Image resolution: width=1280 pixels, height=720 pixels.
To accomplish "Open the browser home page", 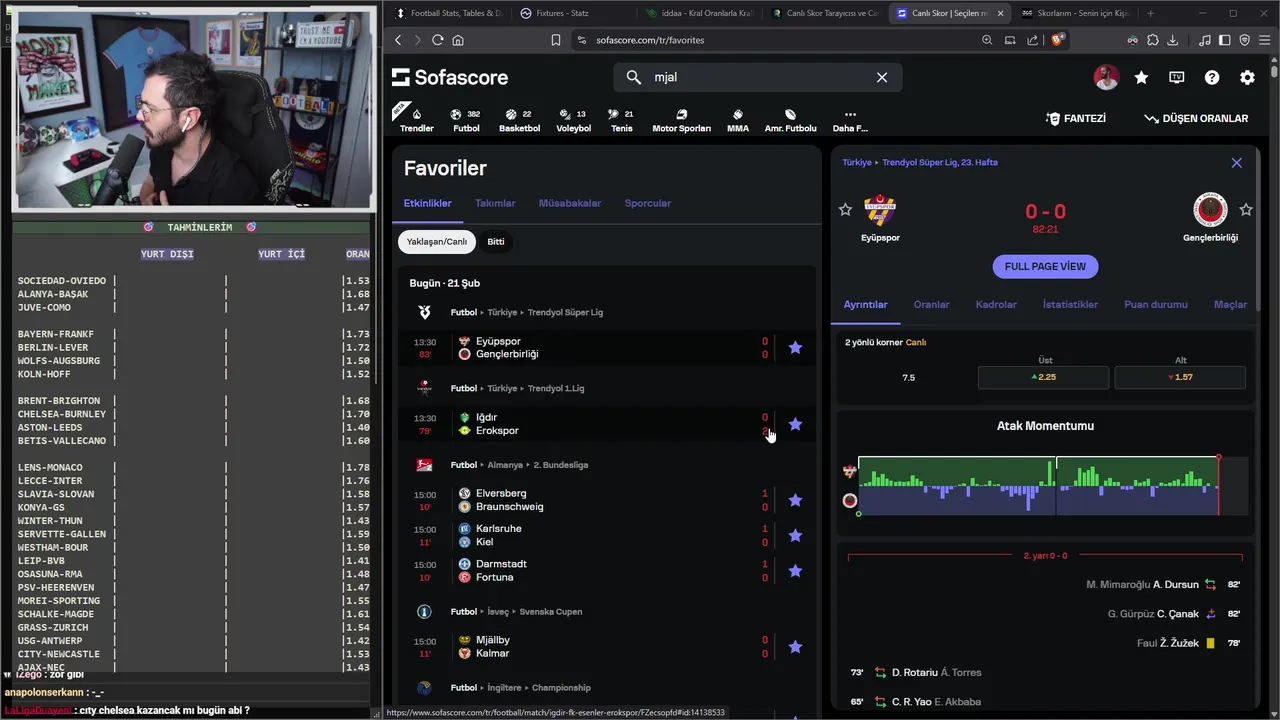I will 458,40.
